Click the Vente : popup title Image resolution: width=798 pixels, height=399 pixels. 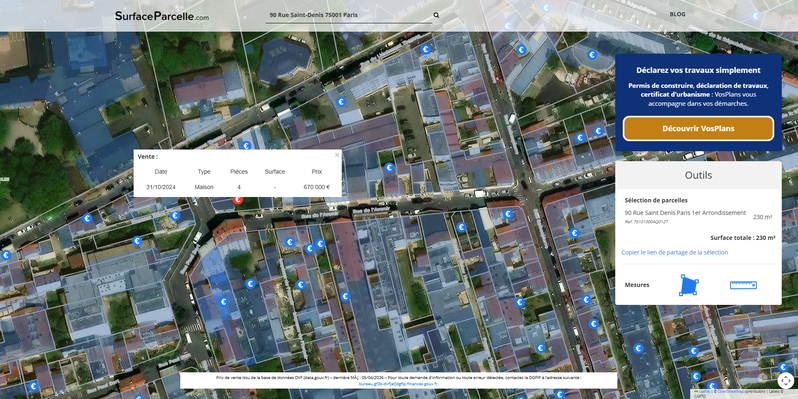coord(148,157)
